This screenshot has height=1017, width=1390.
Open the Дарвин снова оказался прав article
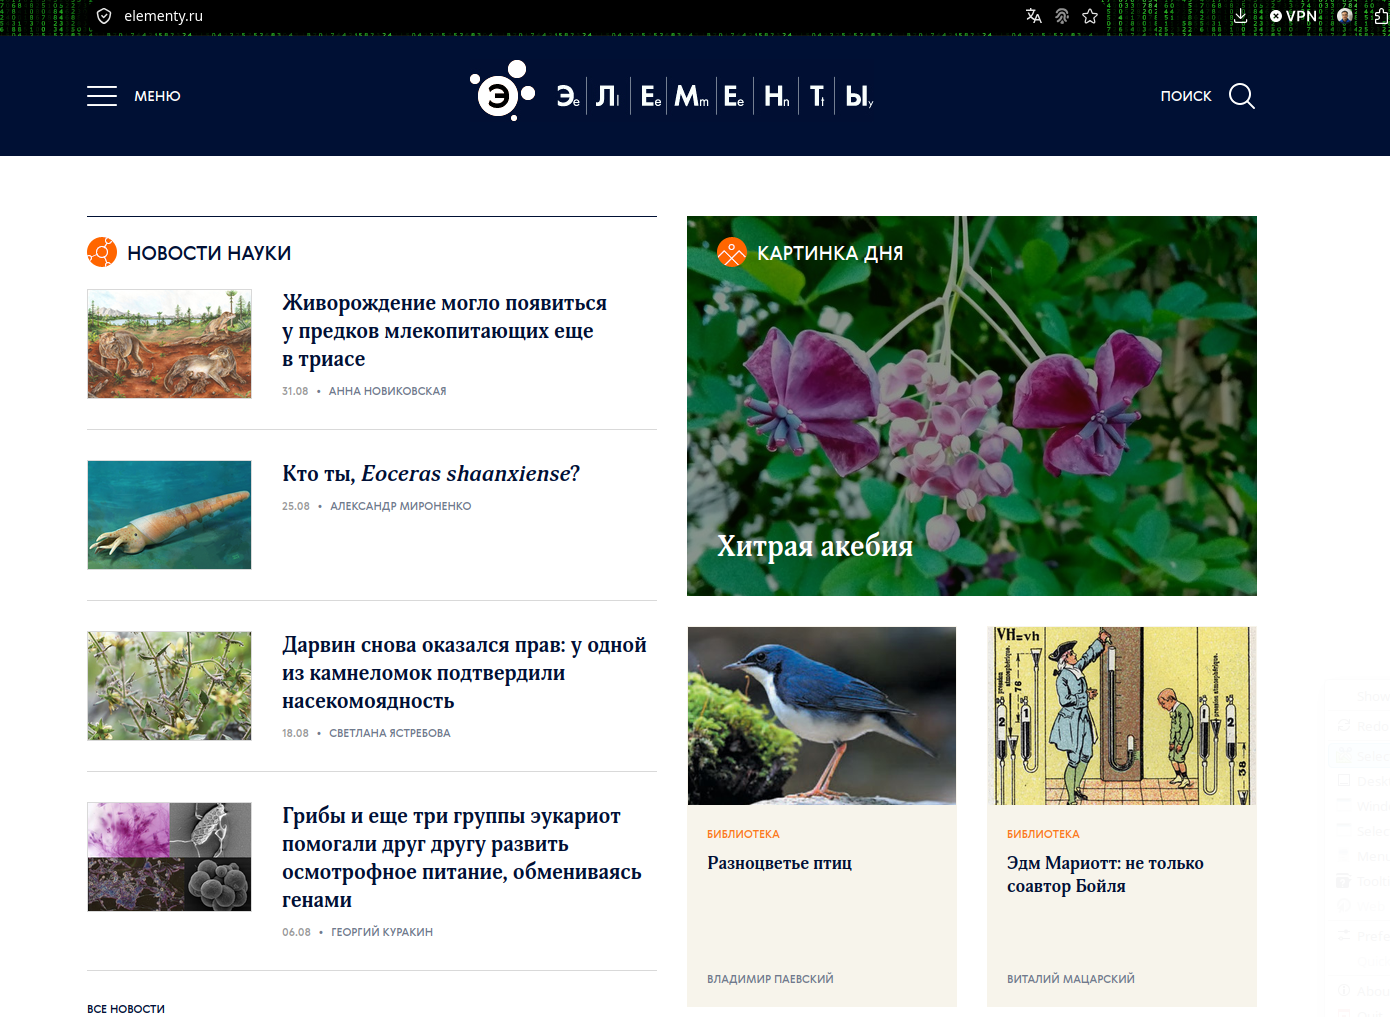464,673
